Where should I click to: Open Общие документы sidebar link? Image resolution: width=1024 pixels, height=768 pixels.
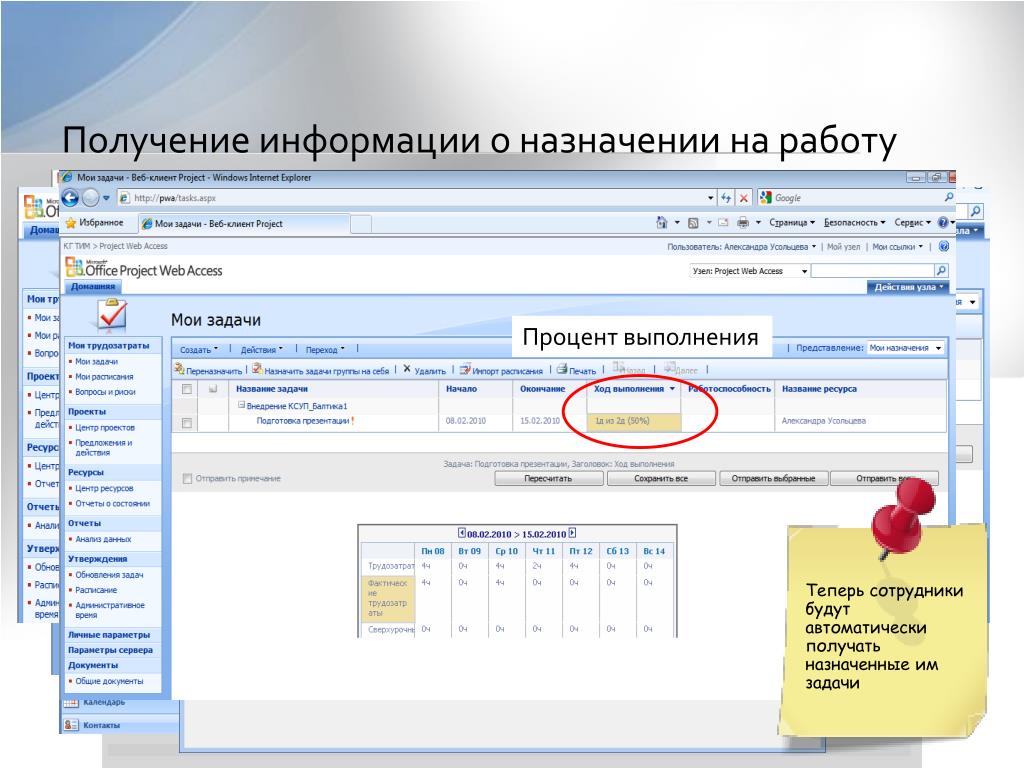(109, 681)
